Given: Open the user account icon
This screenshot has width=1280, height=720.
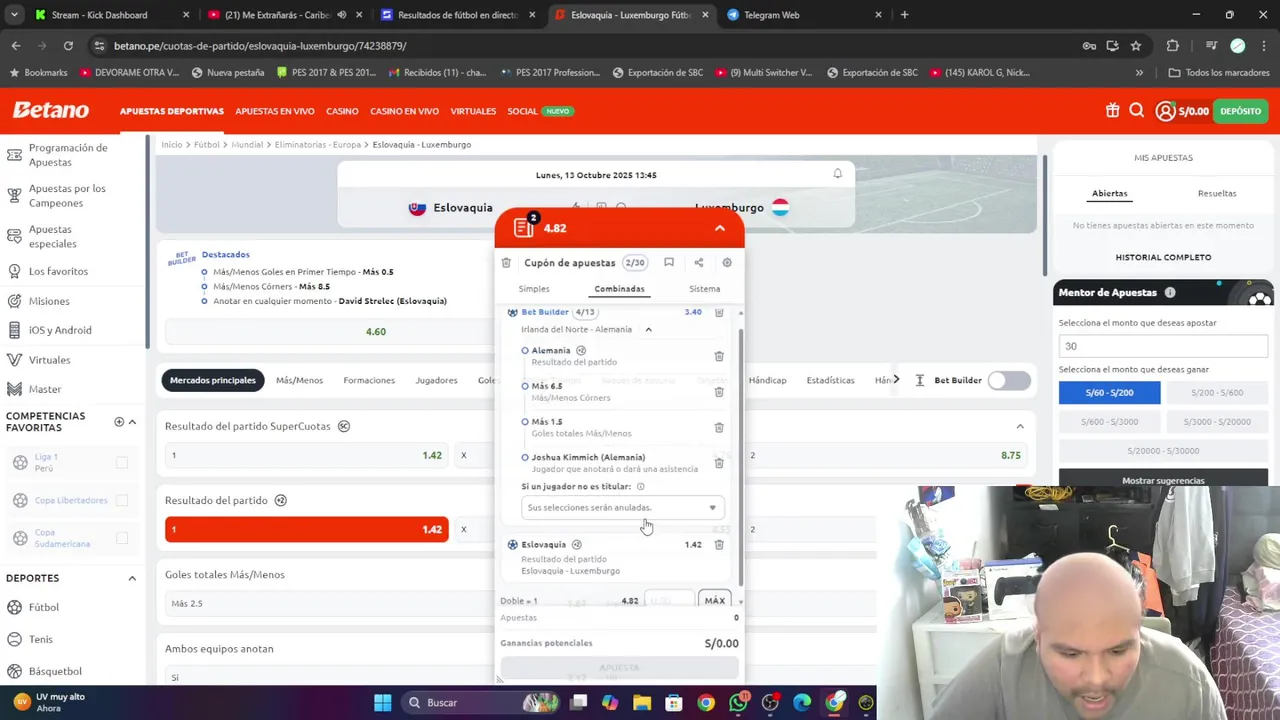Looking at the screenshot, I should click(1165, 111).
